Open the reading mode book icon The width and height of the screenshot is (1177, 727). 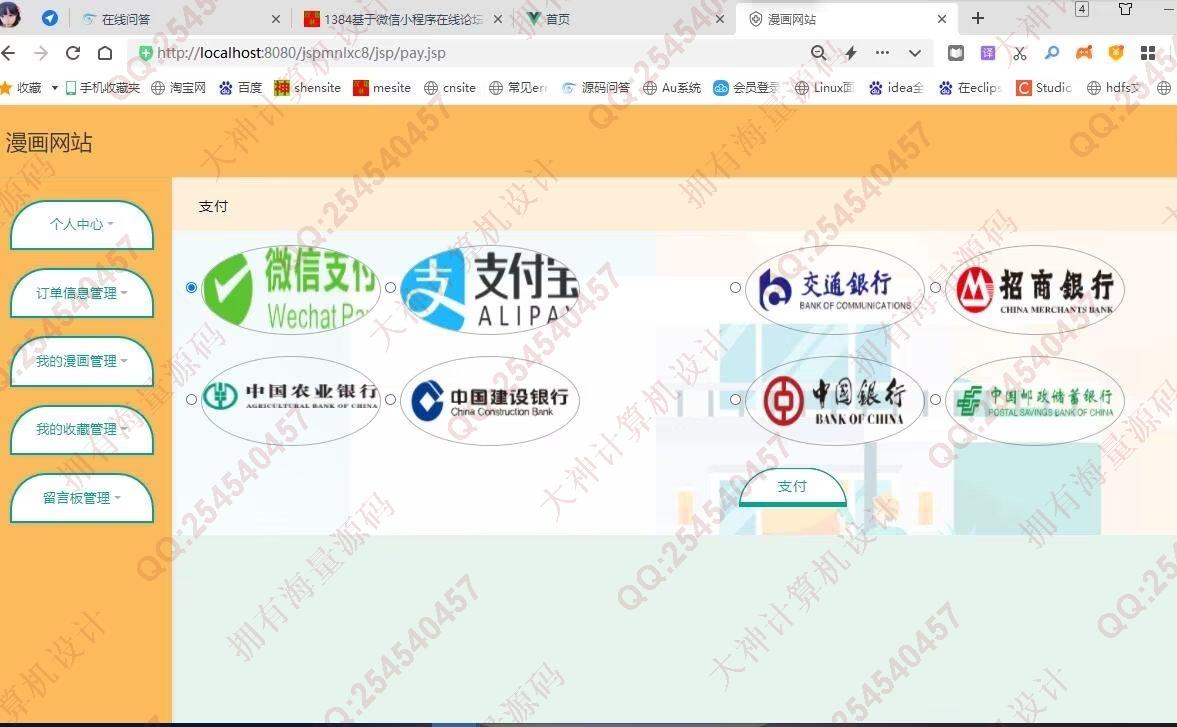(956, 53)
